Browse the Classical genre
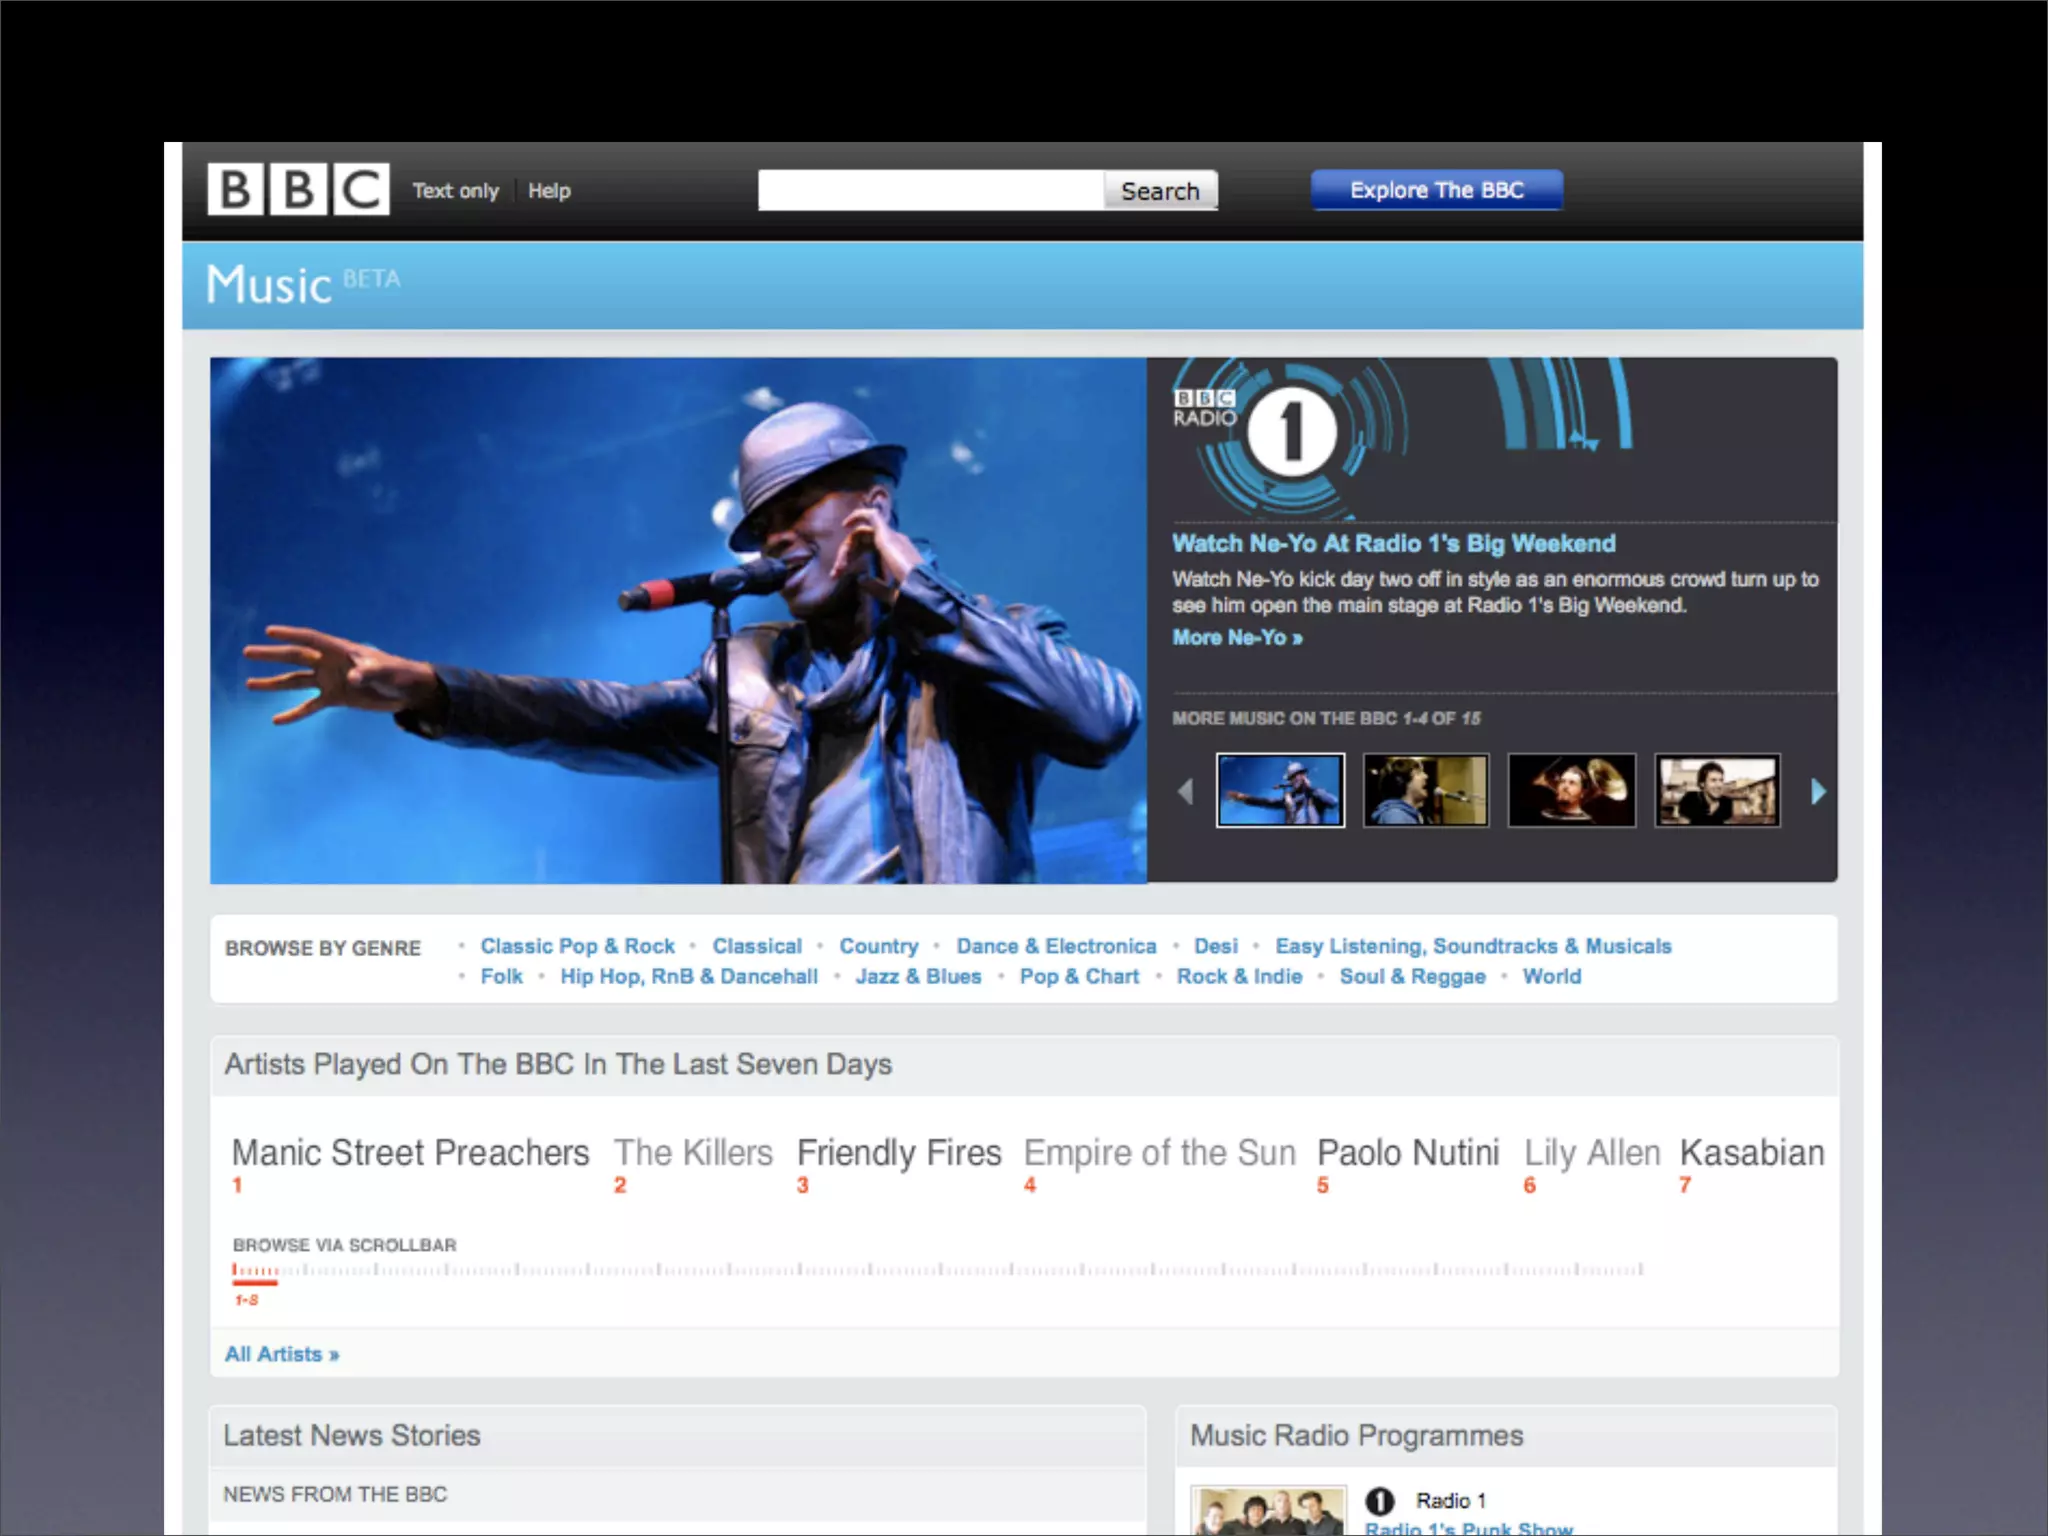The image size is (2048, 1536). pyautogui.click(x=757, y=946)
